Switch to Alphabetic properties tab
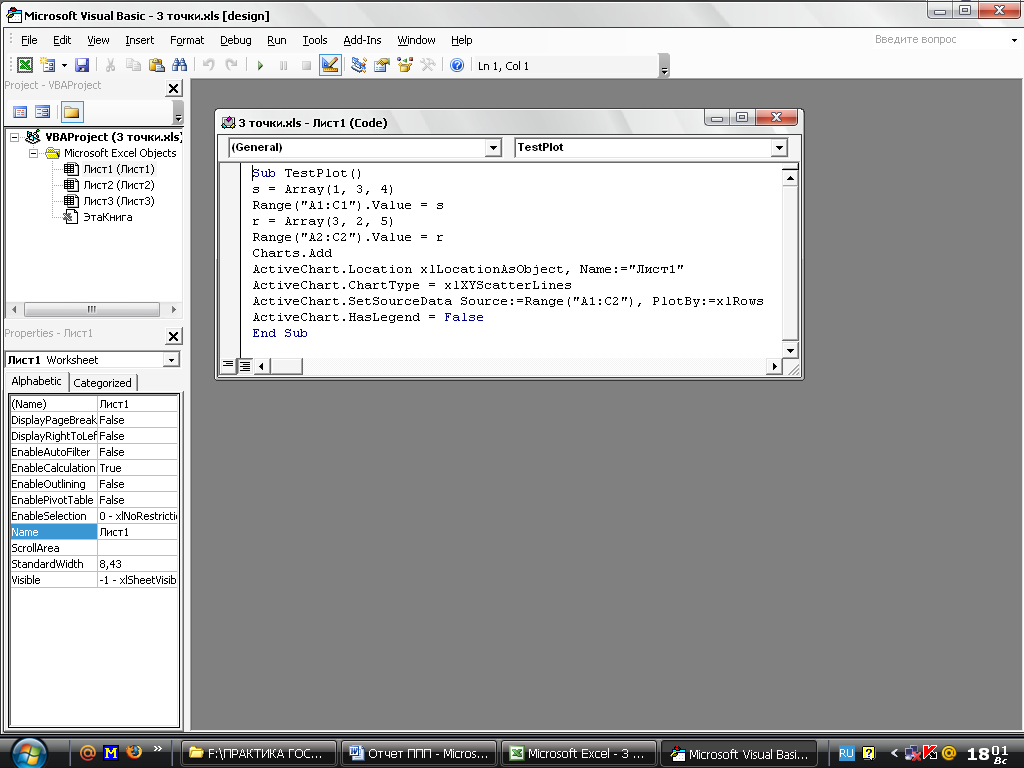 point(37,381)
